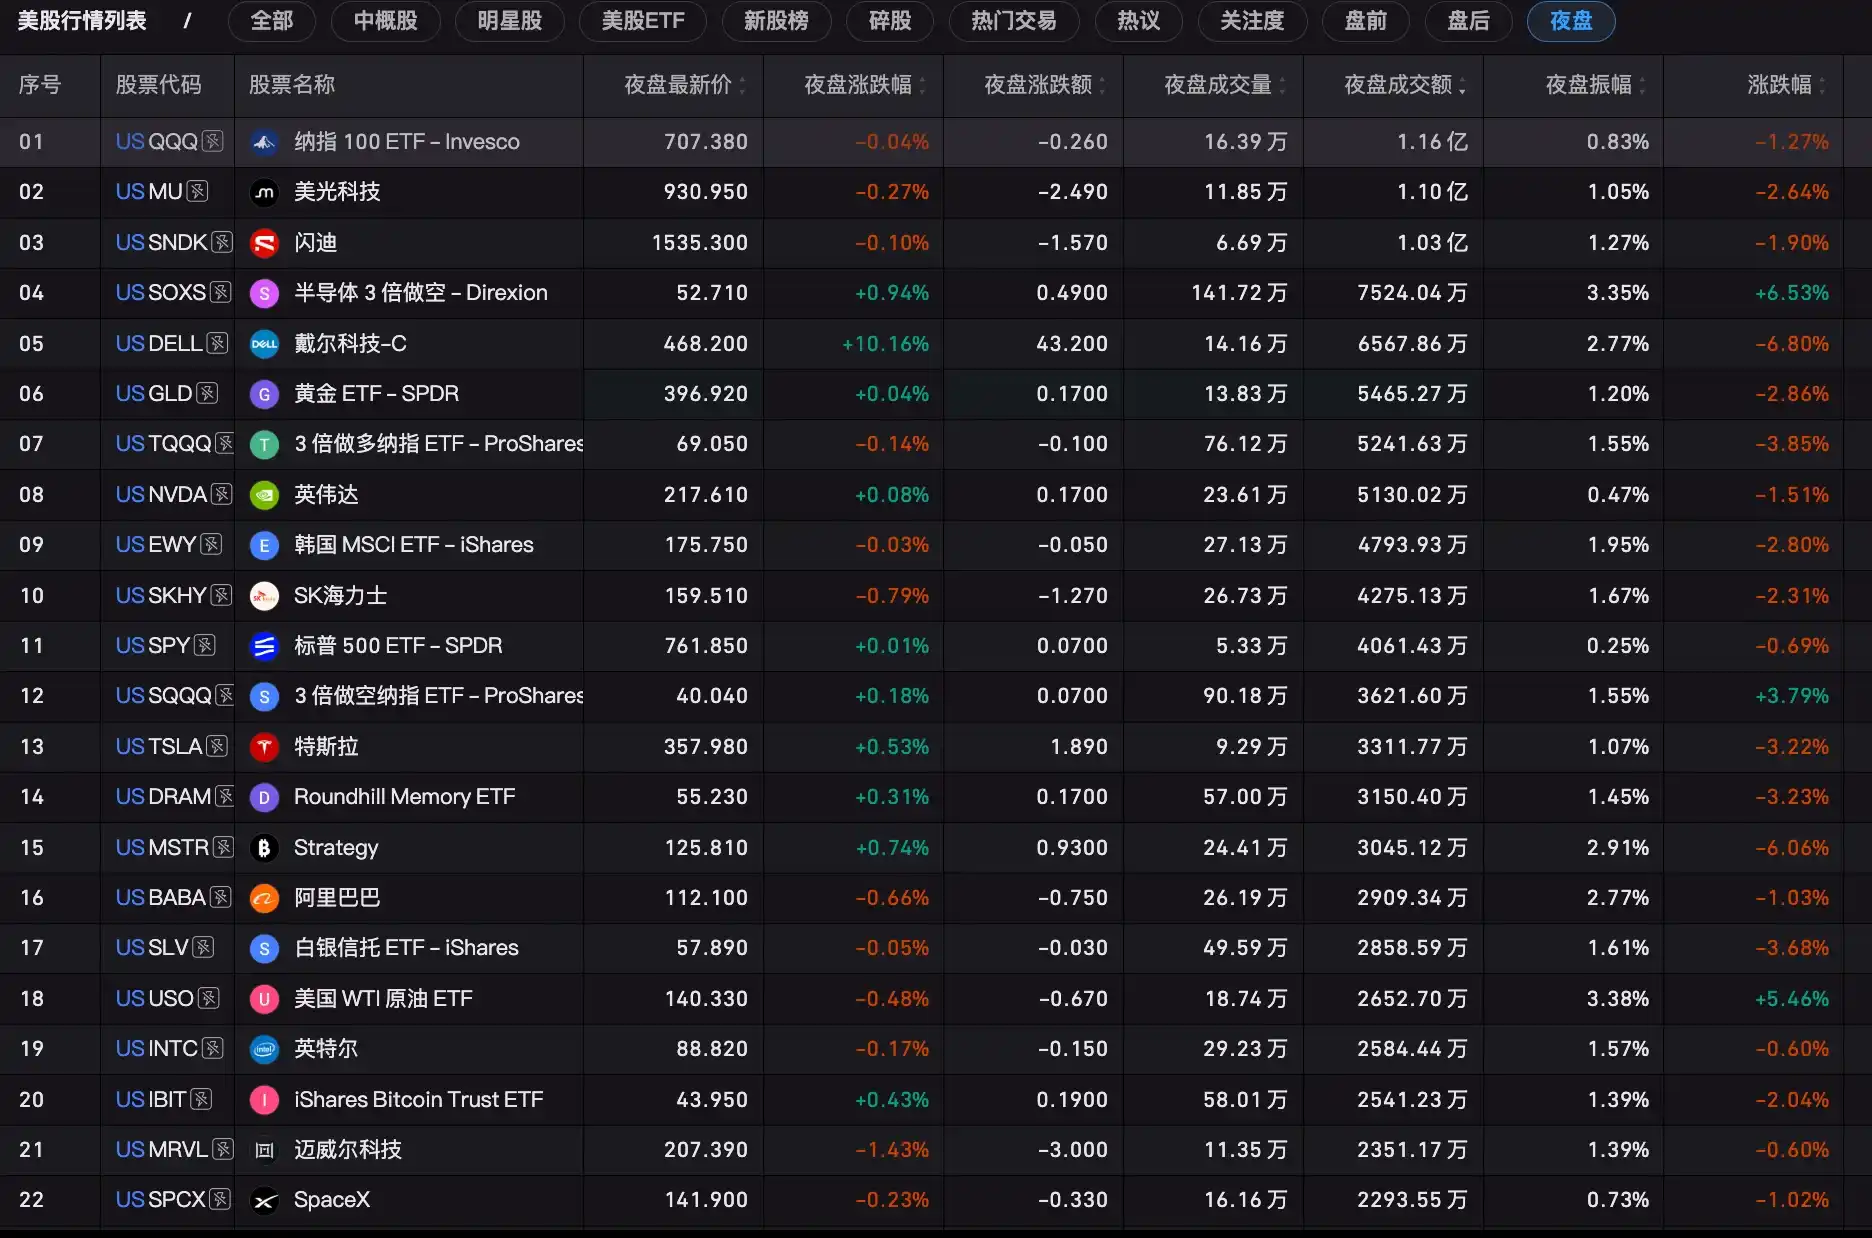This screenshot has height=1238, width=1872.
Task: Click the SPY SPDR logo icon
Action: click(x=264, y=646)
